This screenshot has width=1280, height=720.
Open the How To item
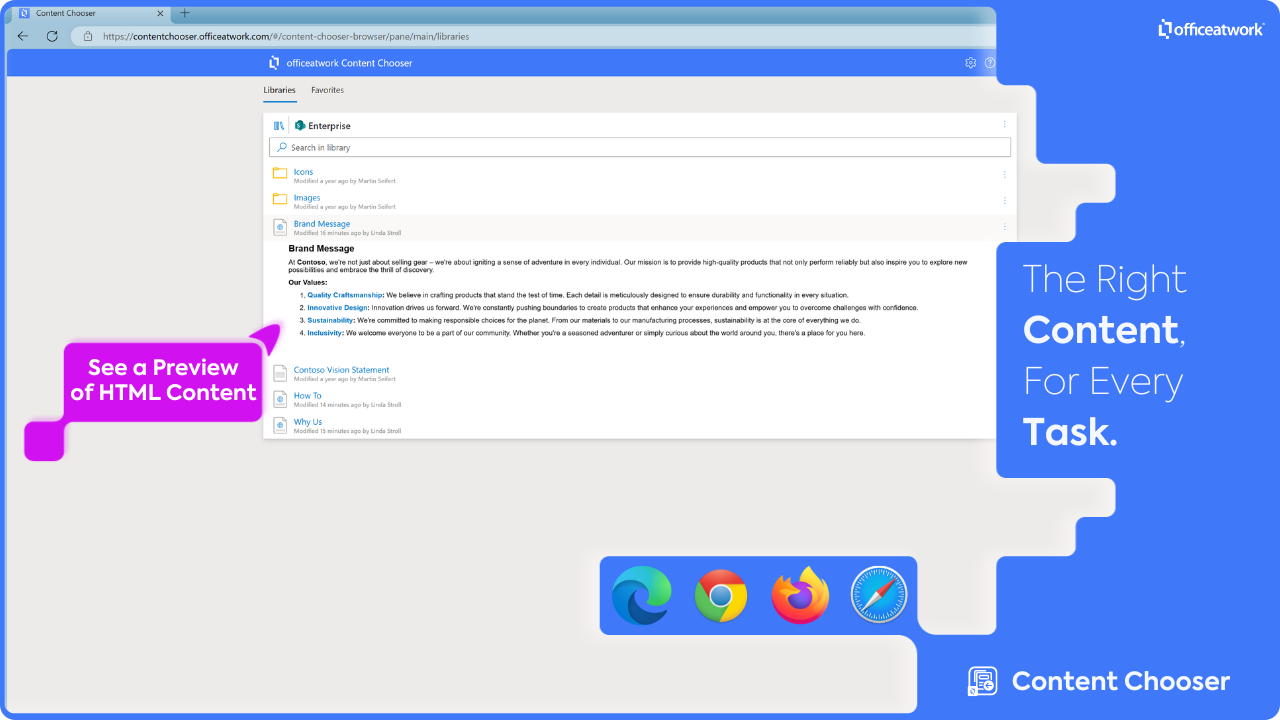coord(307,396)
